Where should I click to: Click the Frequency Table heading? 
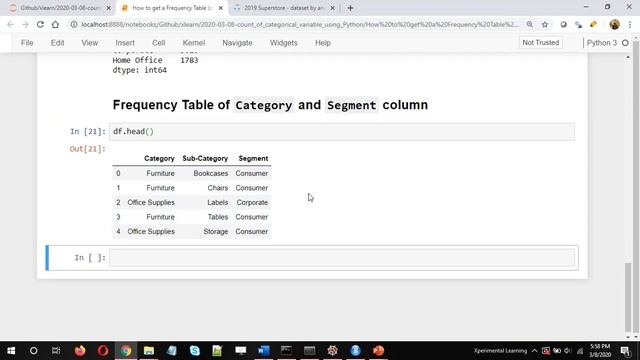pyautogui.click(x=270, y=105)
